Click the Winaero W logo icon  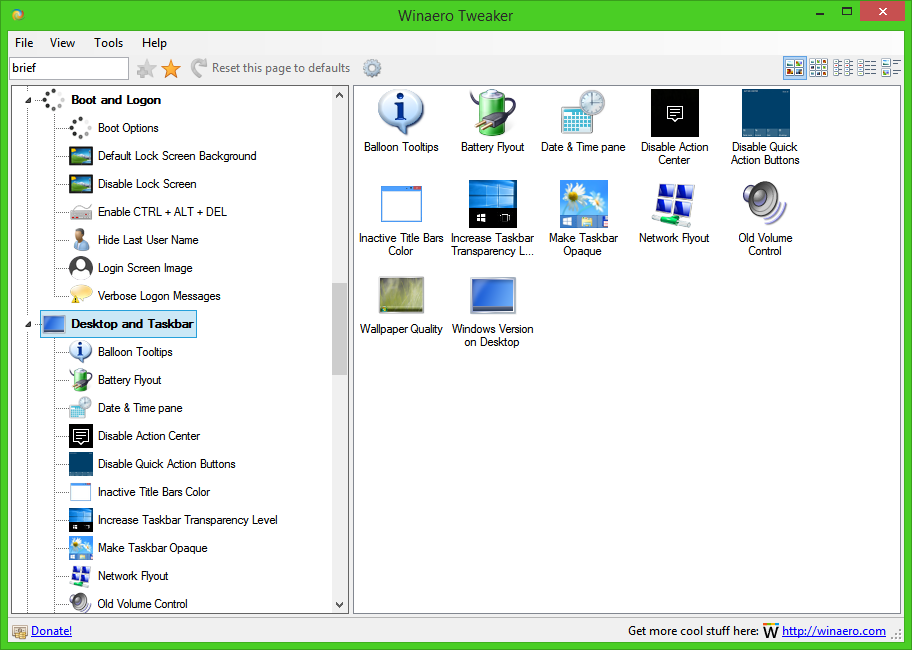771,631
